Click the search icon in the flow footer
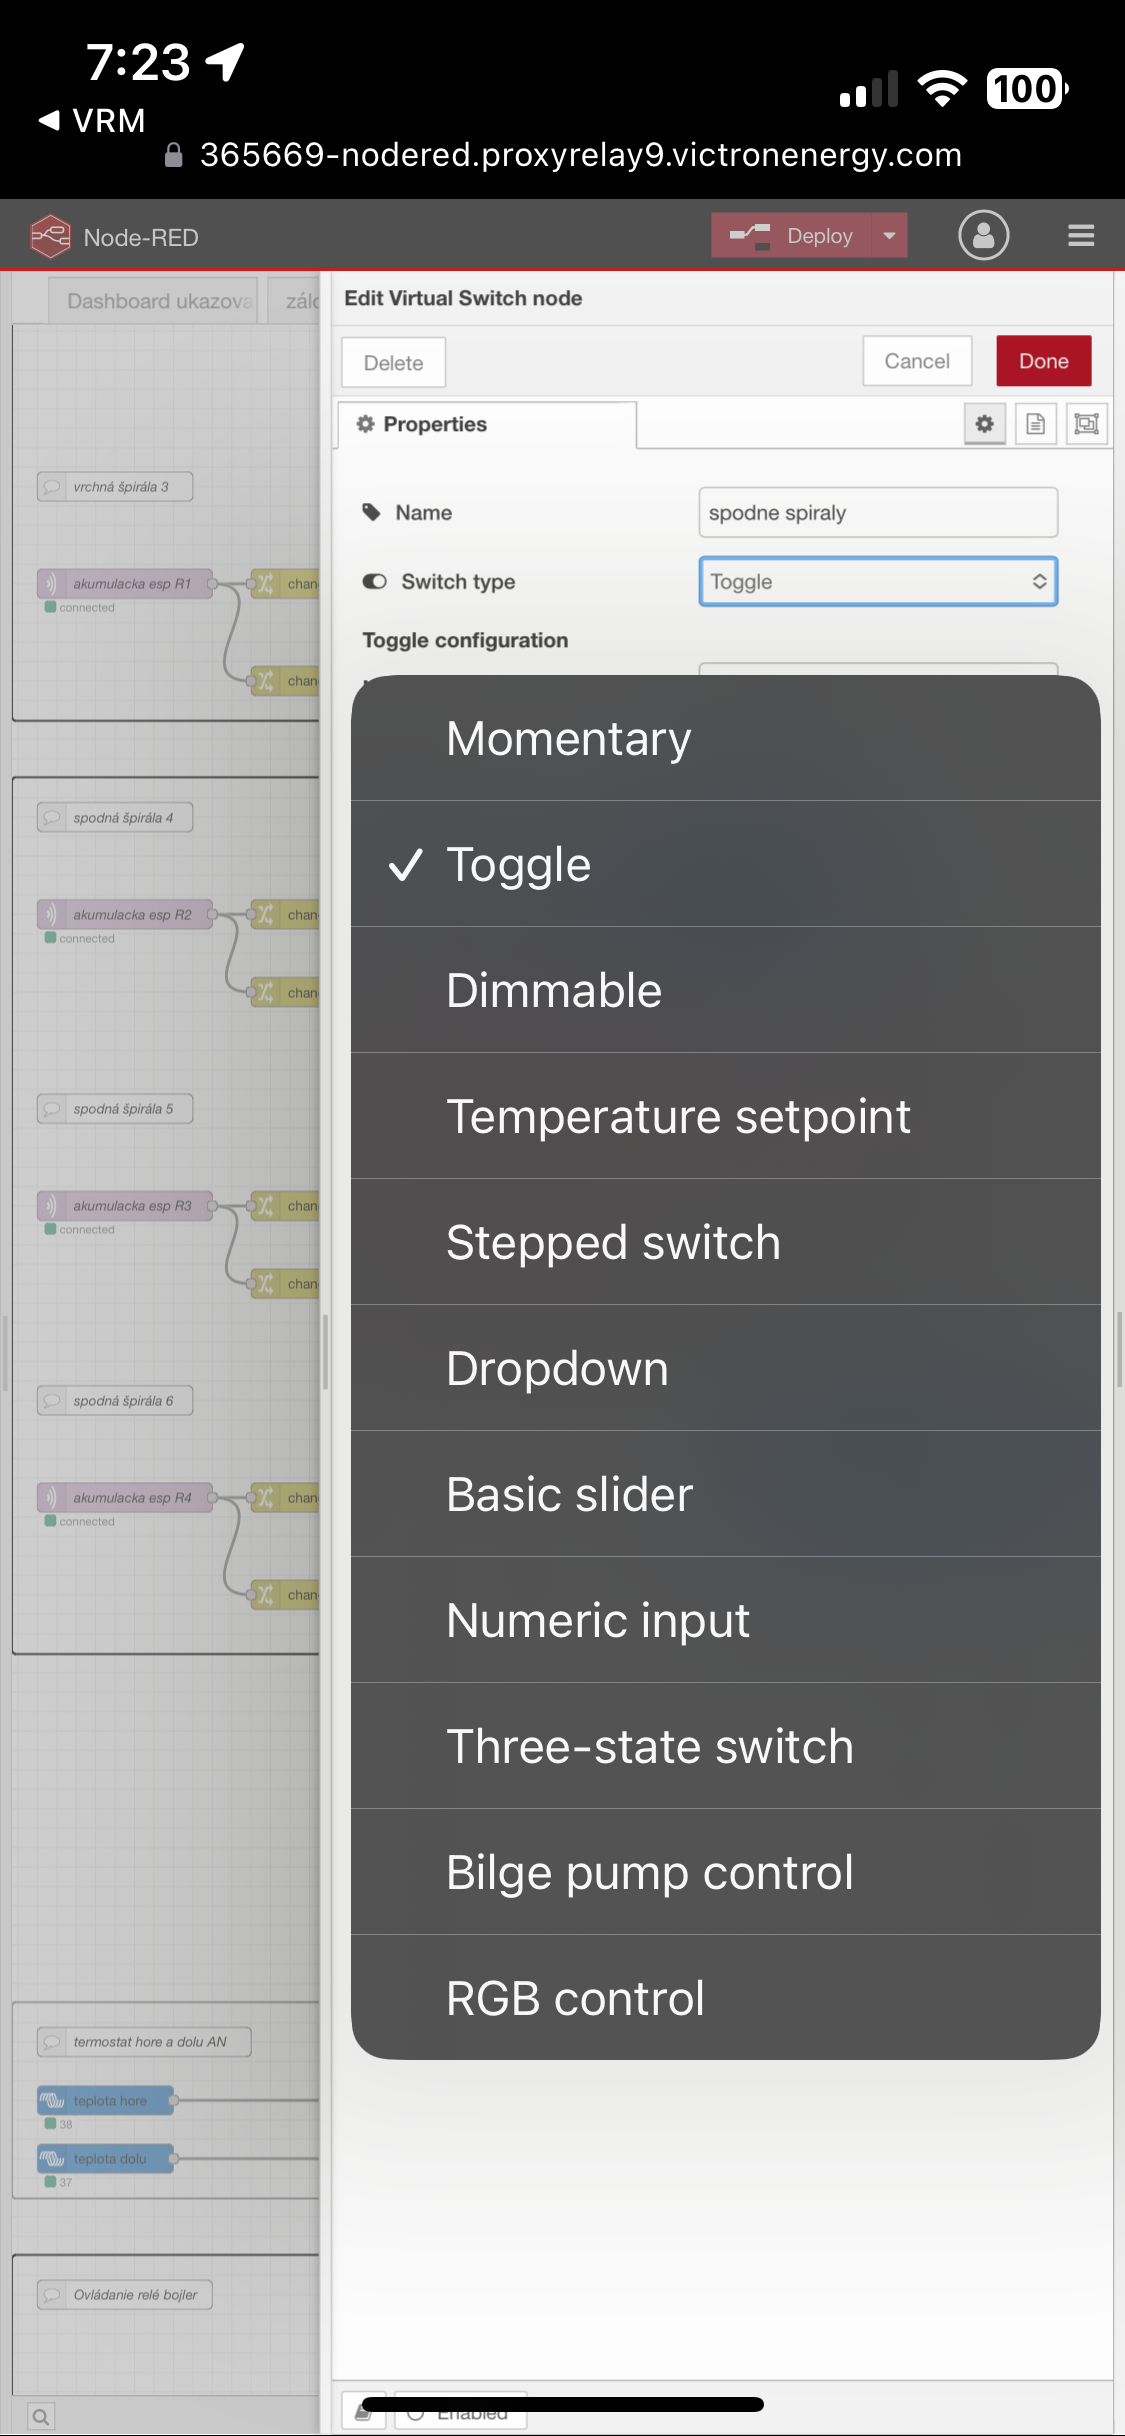Image resolution: width=1125 pixels, height=2436 pixels. 41,2417
